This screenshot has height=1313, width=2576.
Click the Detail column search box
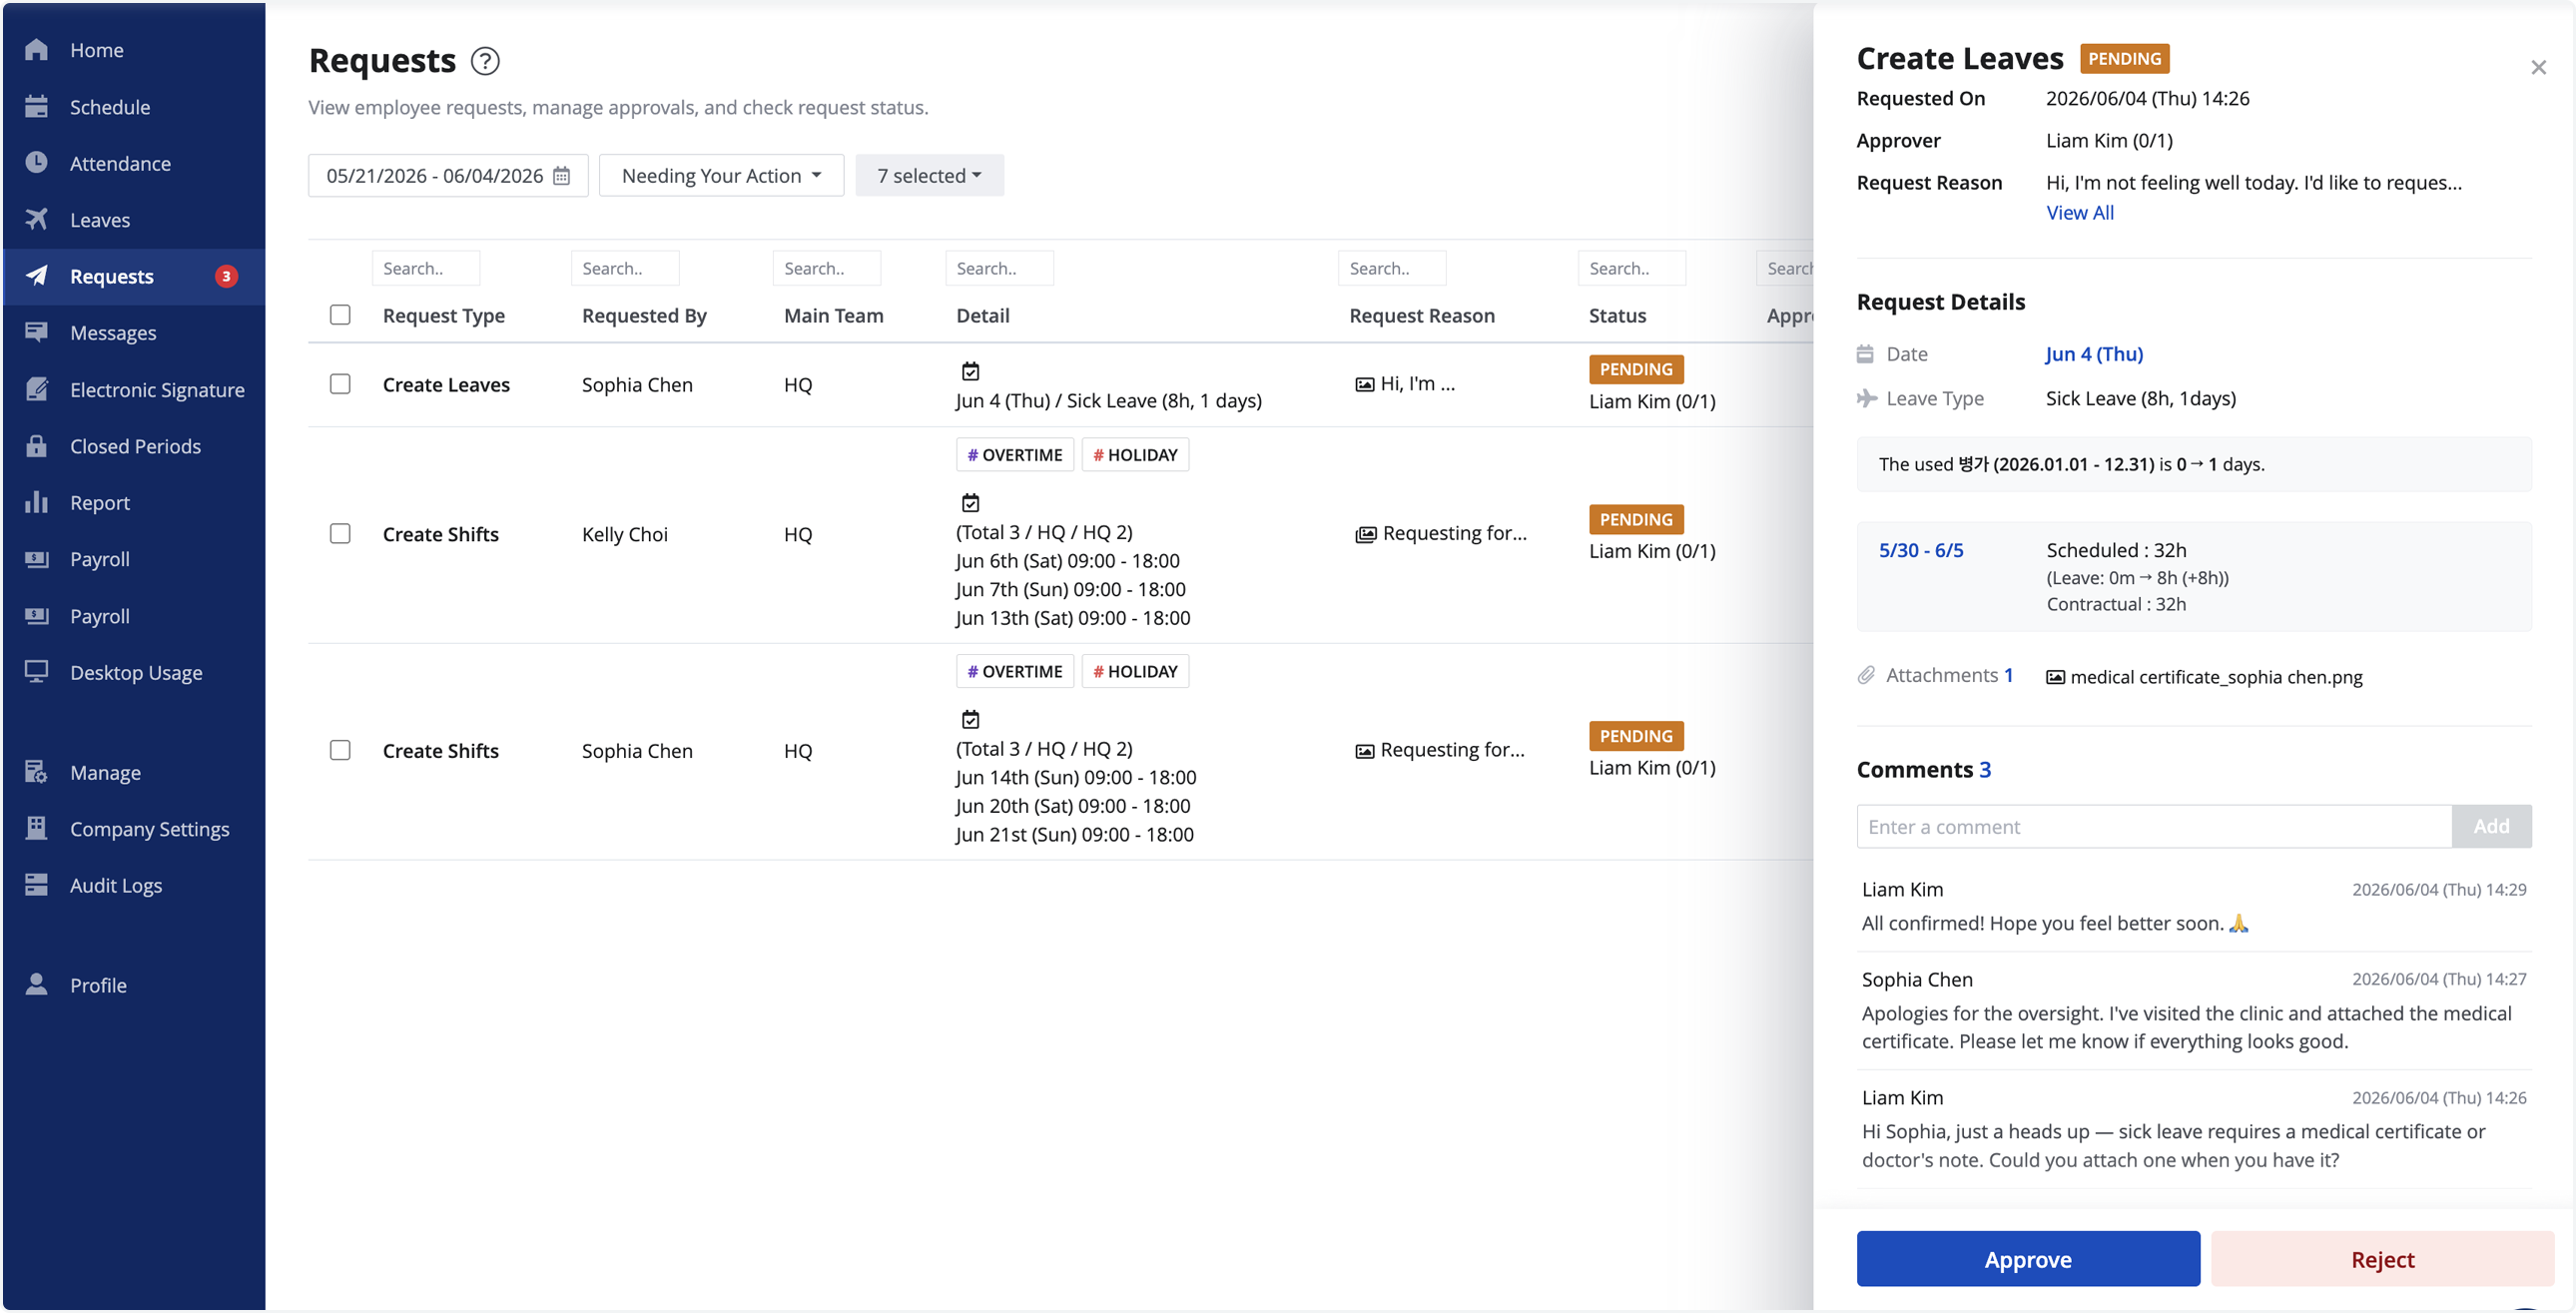coord(999,269)
